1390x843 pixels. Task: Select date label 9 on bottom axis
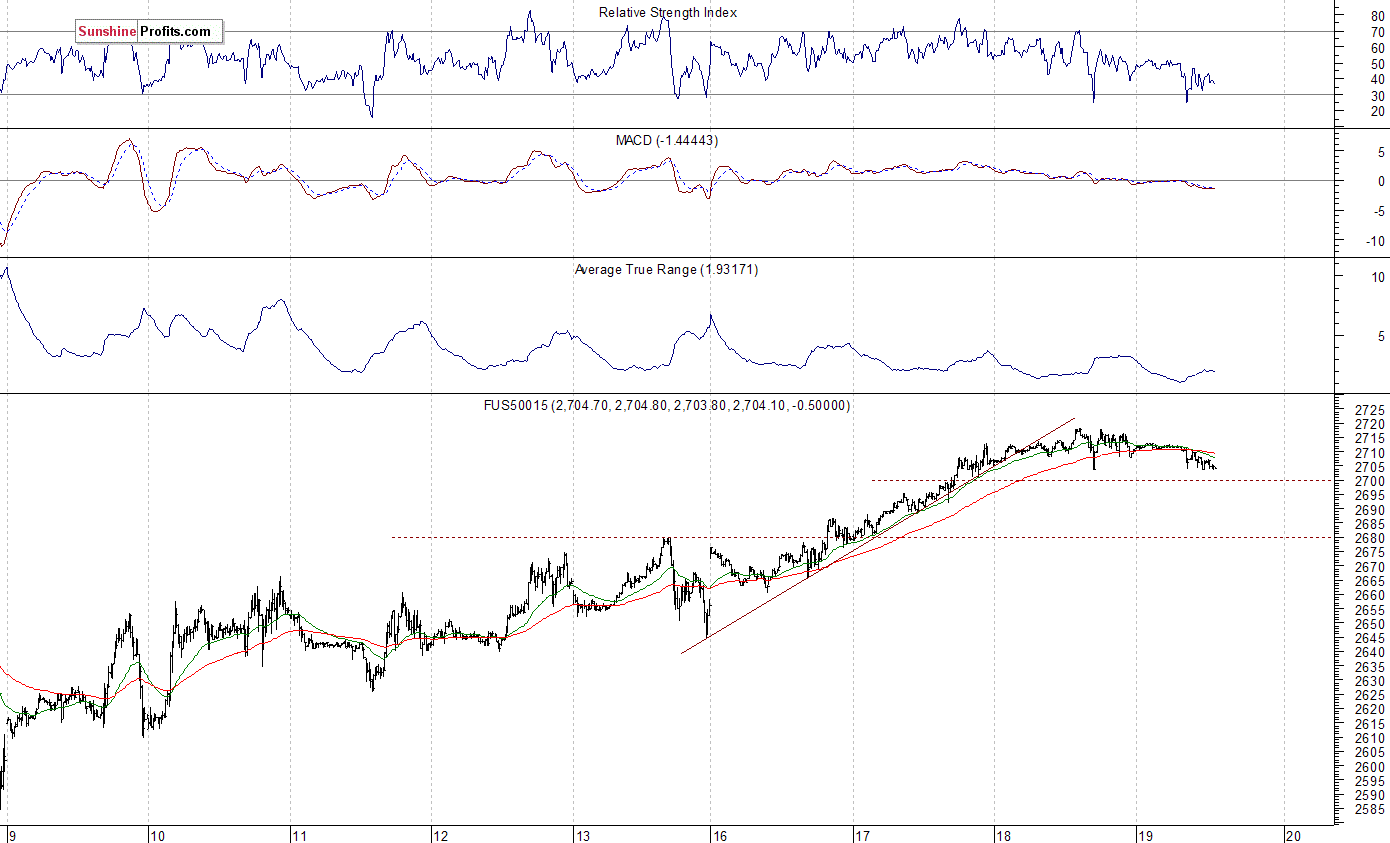tap(12, 835)
